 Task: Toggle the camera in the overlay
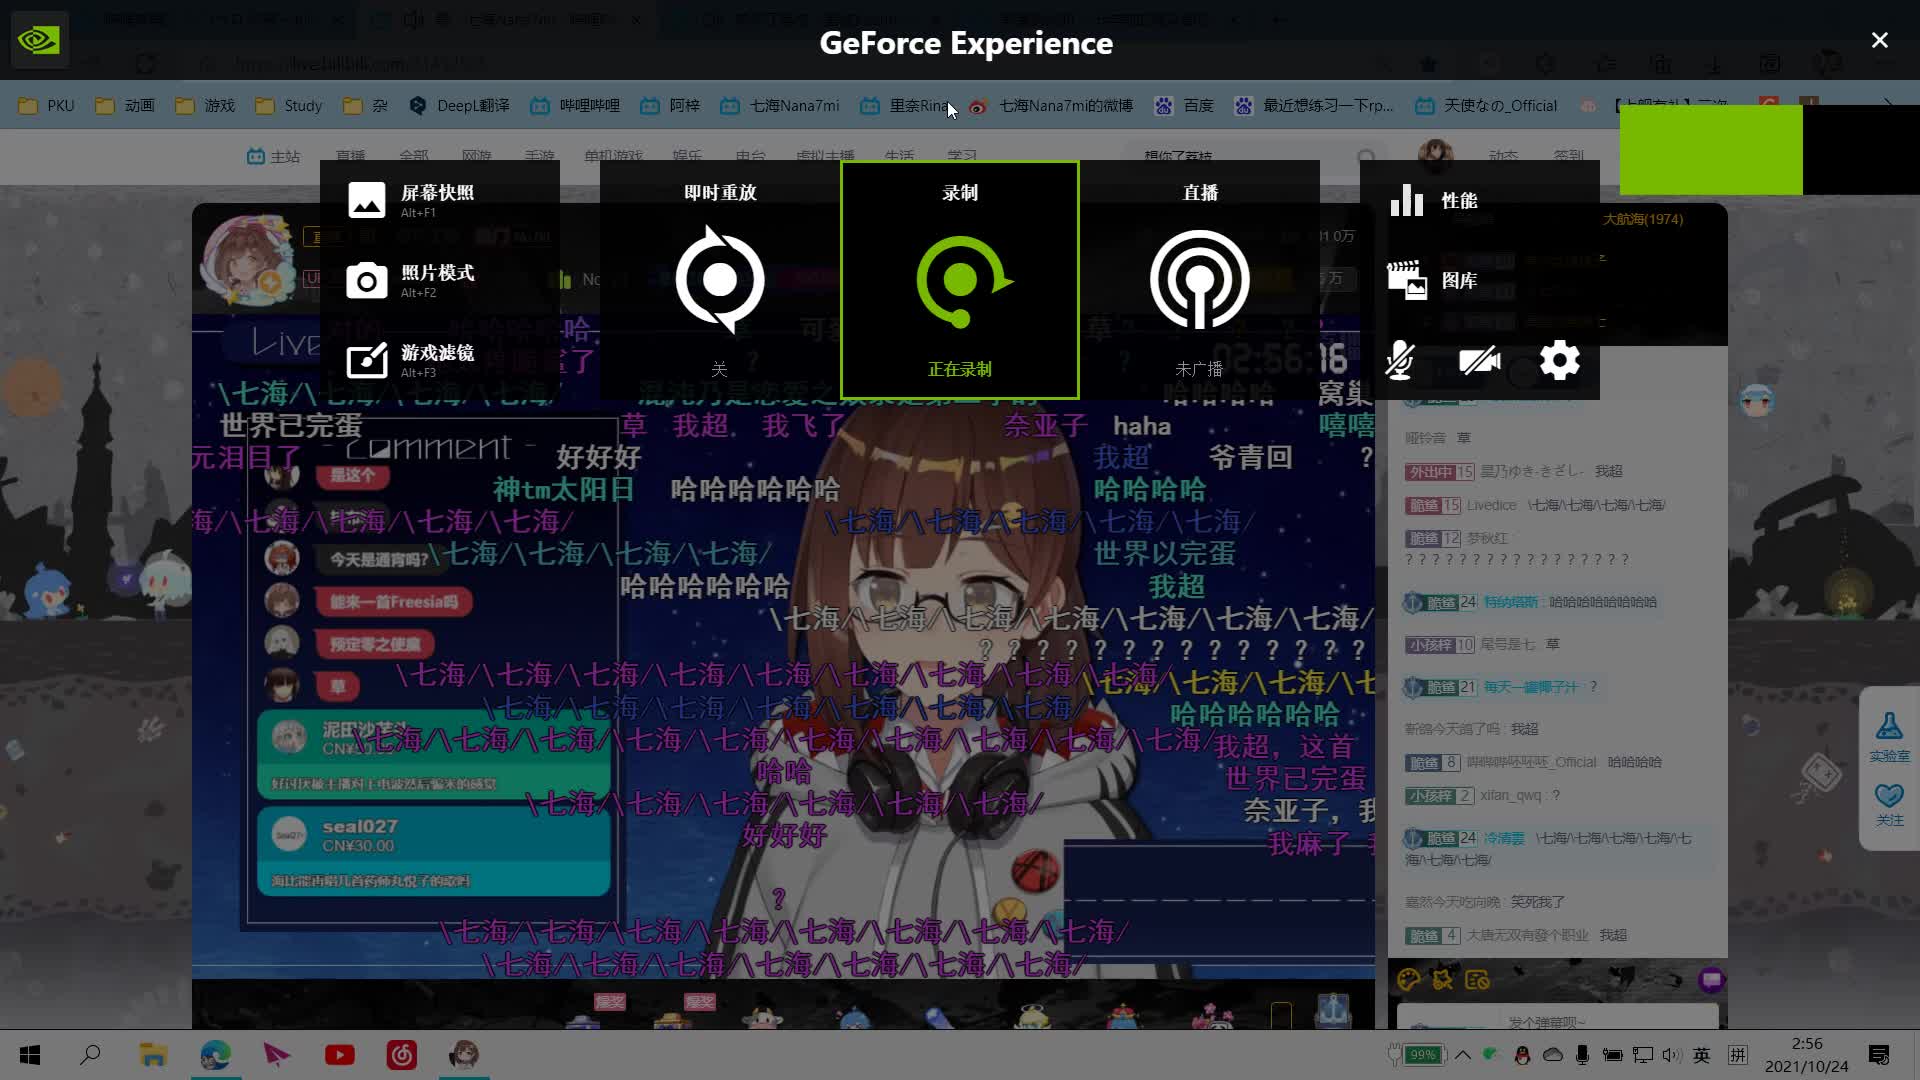click(1480, 360)
